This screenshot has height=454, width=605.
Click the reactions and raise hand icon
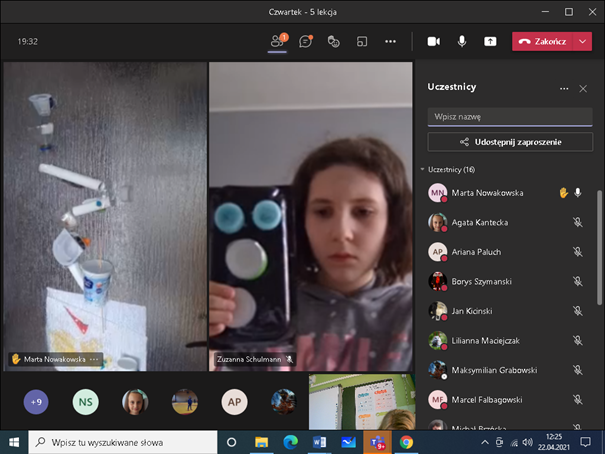[x=334, y=42]
